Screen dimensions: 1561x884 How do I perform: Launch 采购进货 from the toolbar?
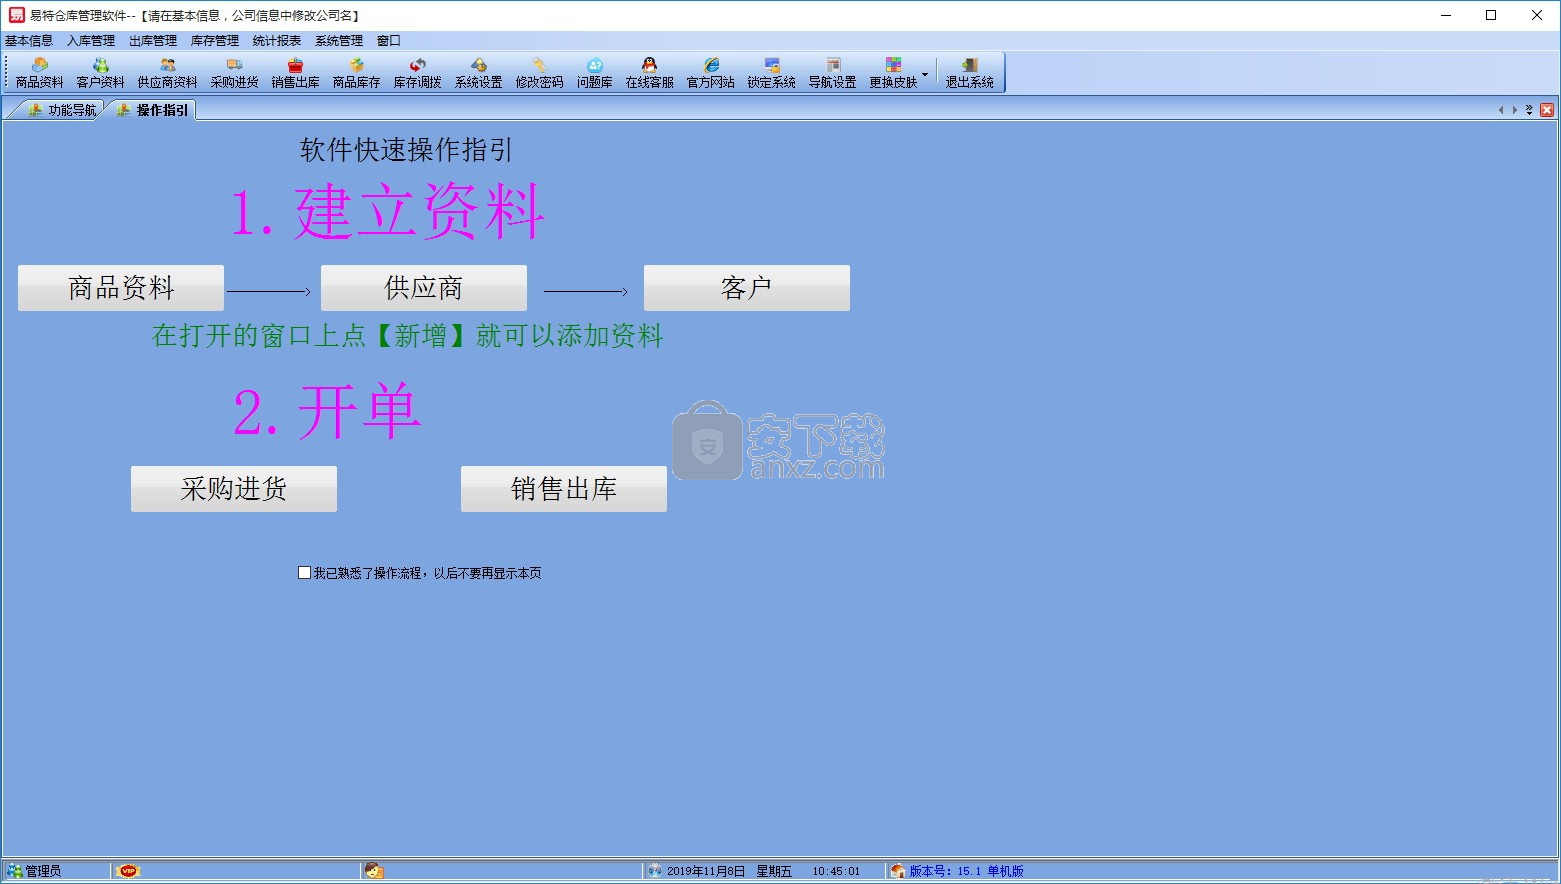coord(235,73)
